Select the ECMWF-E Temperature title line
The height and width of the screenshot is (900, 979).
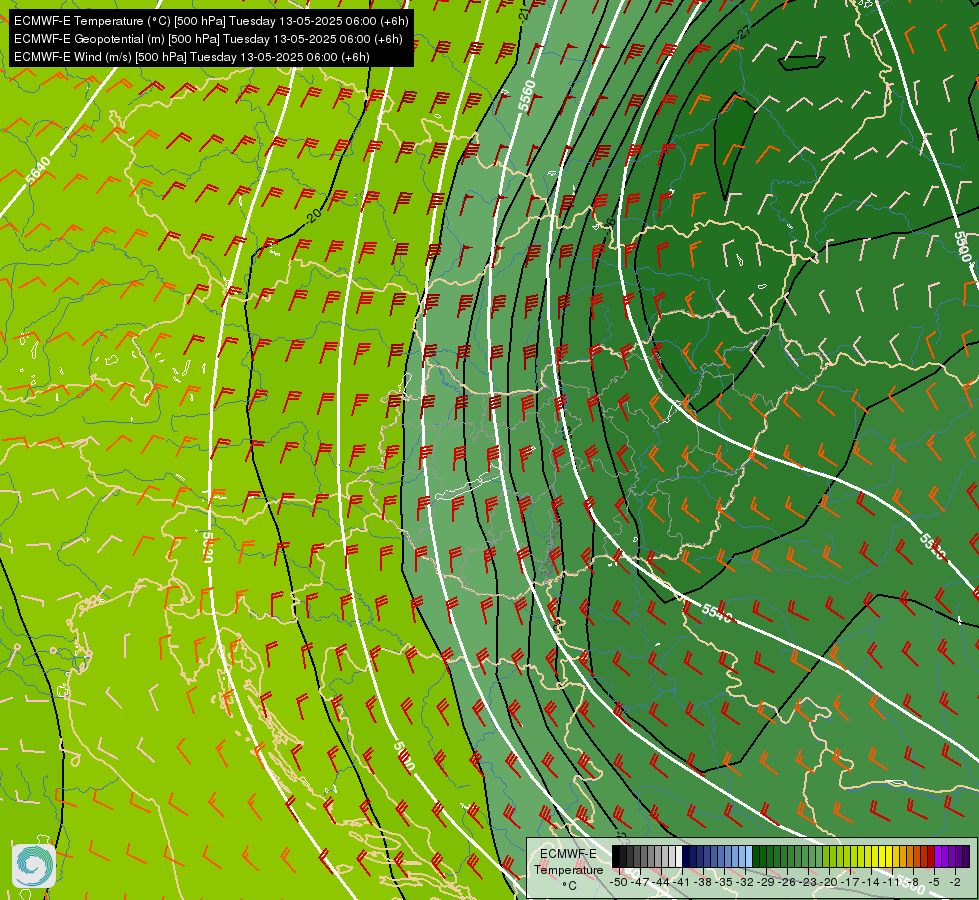point(211,21)
